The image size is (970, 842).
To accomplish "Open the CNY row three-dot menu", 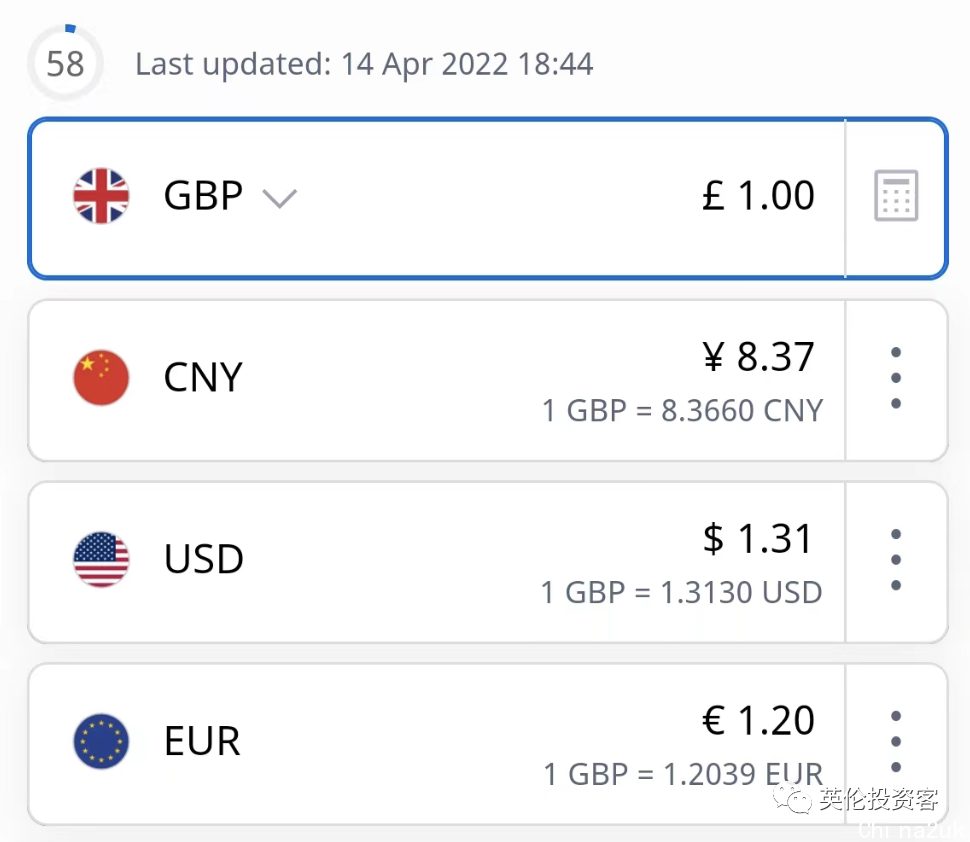I will click(896, 378).
